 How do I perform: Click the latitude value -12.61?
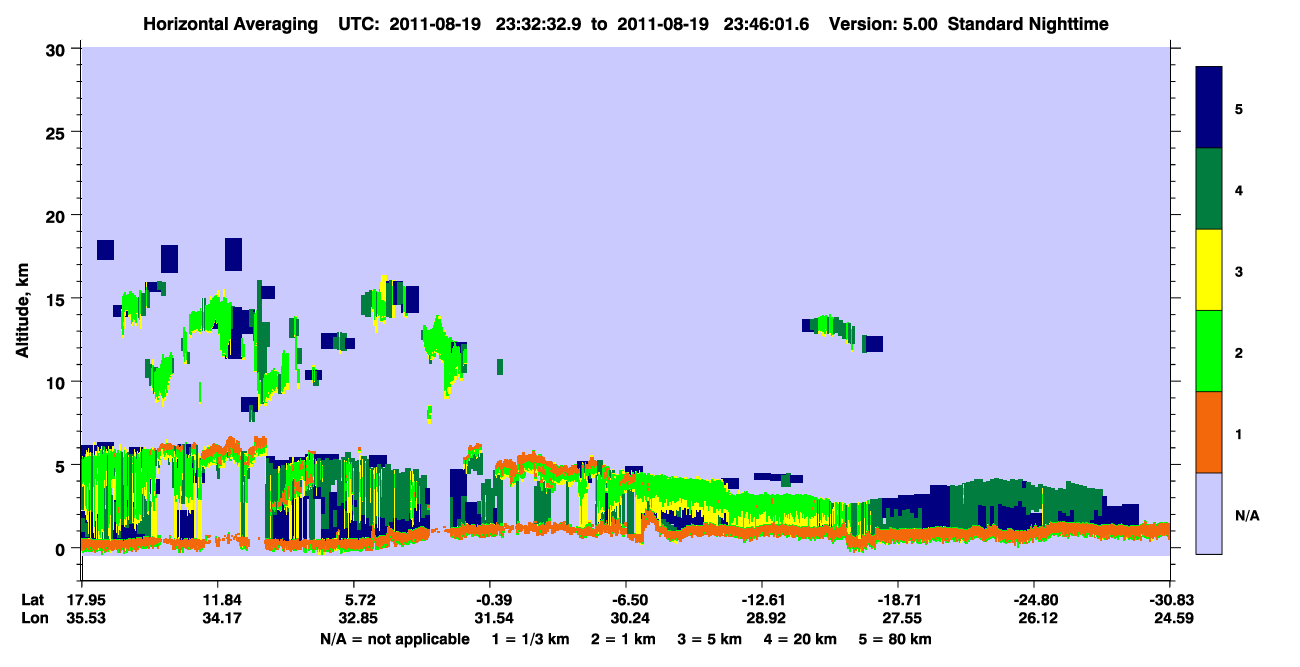pos(762,600)
